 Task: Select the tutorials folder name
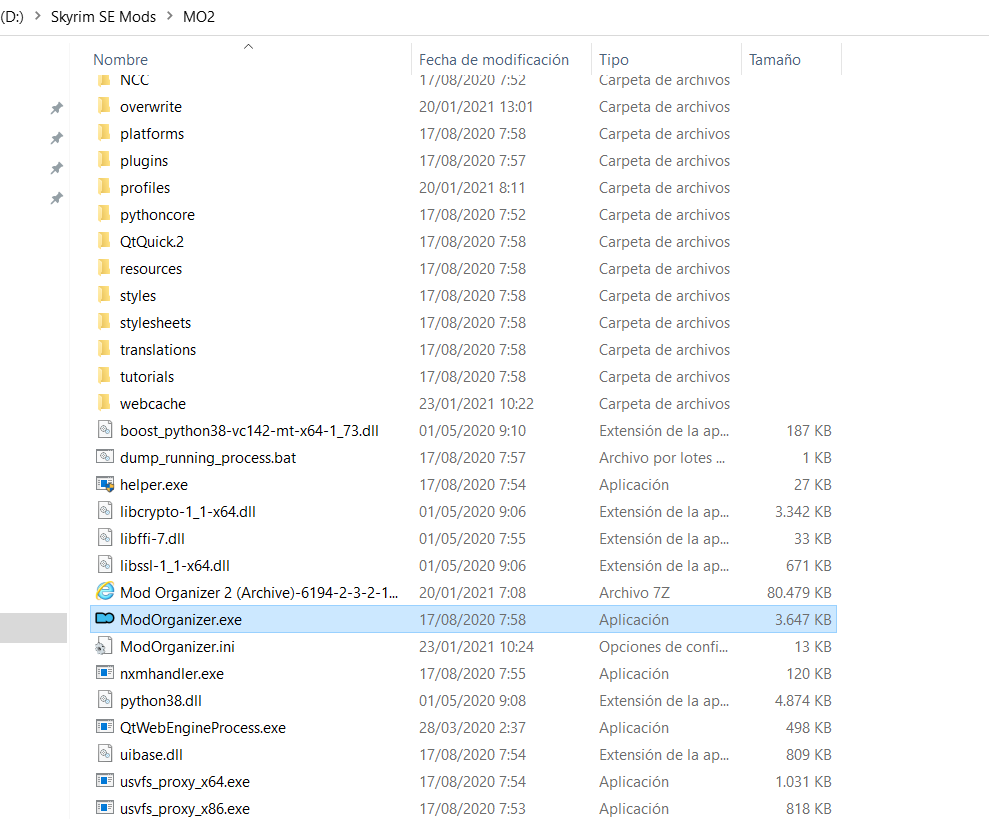pyautogui.click(x=147, y=377)
